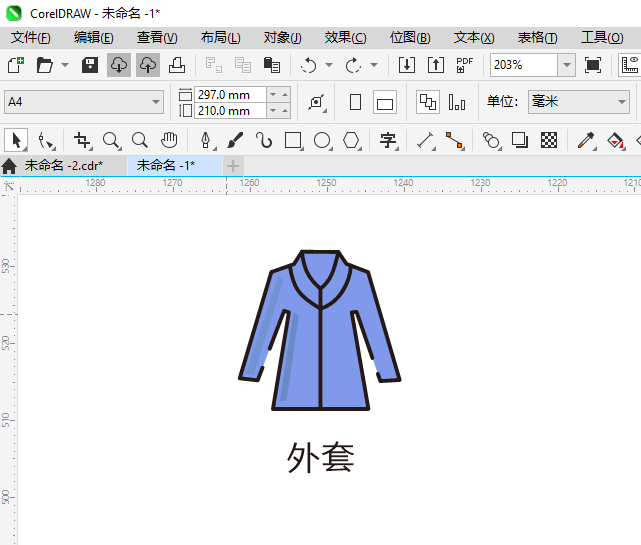Select the Pick tool arrow
Image resolution: width=641 pixels, height=545 pixels.
point(16,141)
